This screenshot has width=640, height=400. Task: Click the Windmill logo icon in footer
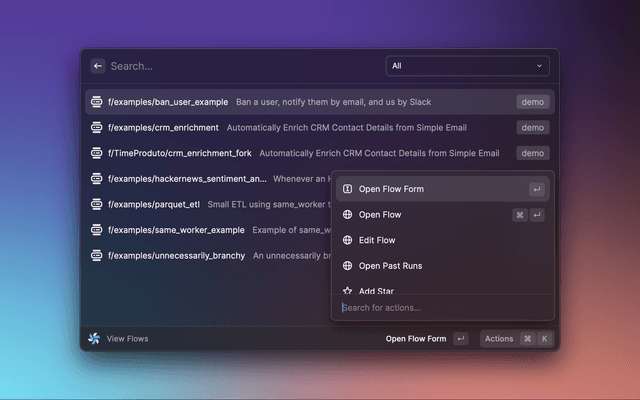click(x=95, y=339)
